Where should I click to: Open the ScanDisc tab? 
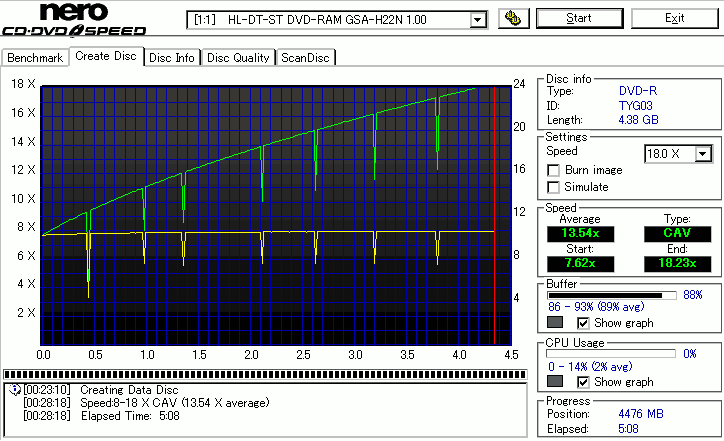(305, 58)
